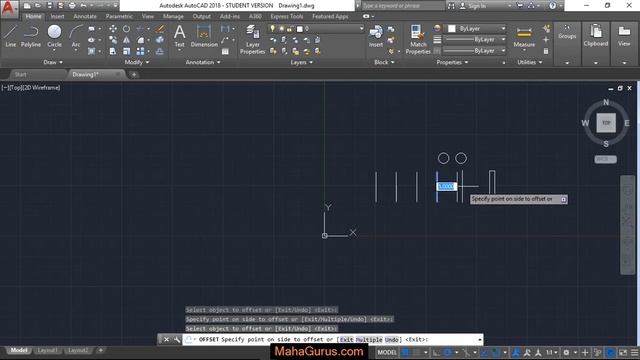Select the Text tool
This screenshot has height=360, width=640.
coord(180,36)
